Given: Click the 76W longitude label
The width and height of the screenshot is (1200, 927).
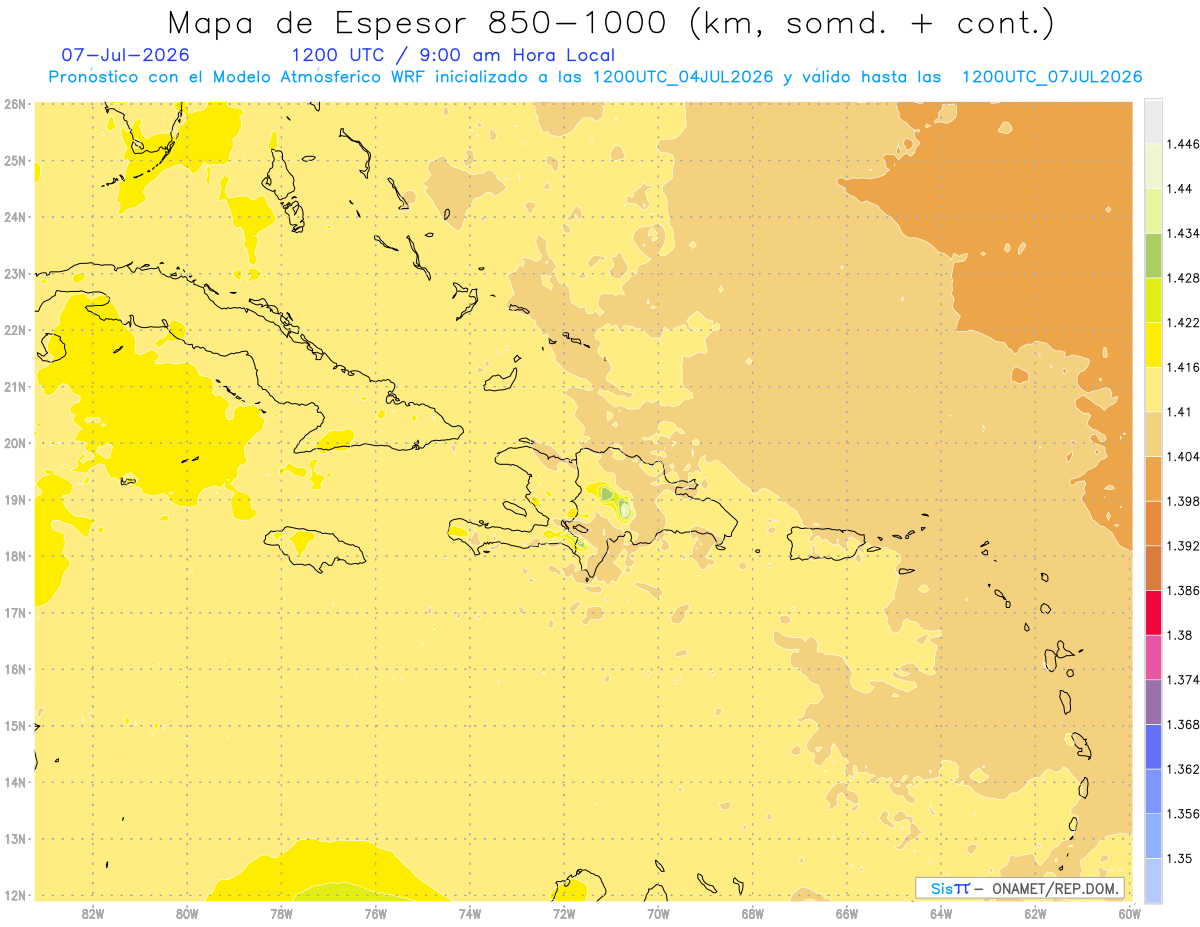Looking at the screenshot, I should tap(375, 913).
